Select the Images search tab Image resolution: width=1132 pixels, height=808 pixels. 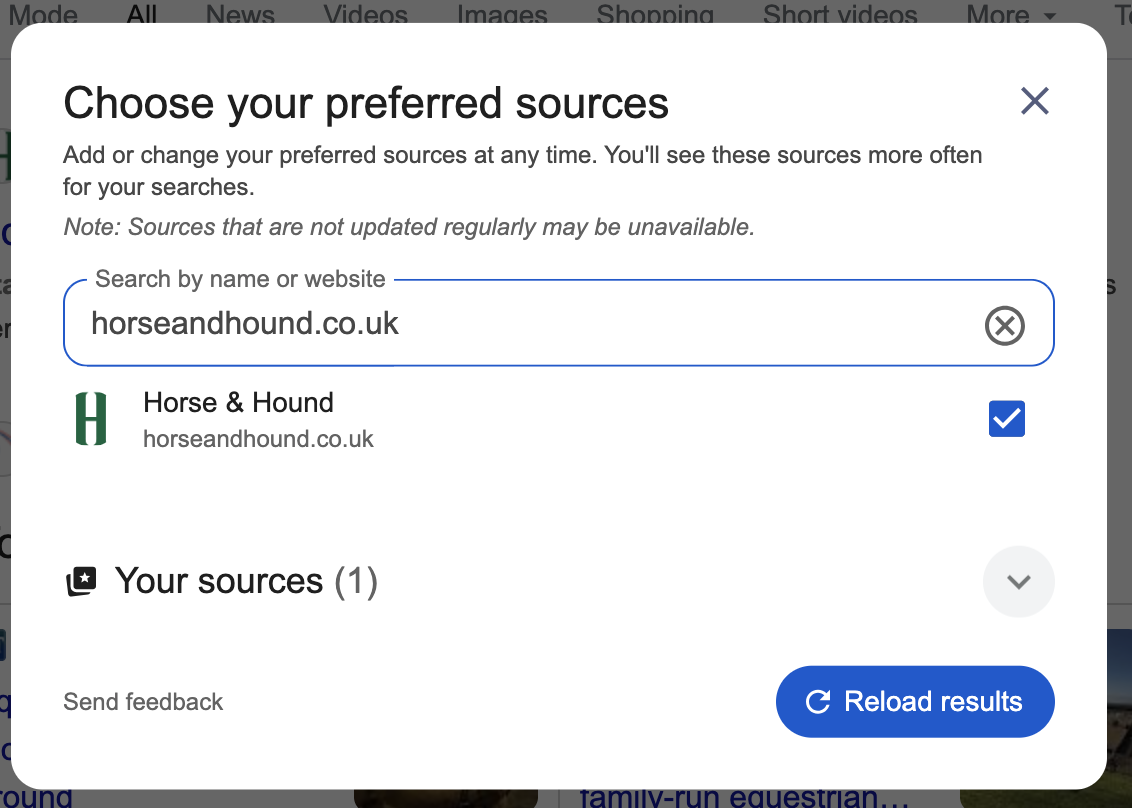point(501,15)
